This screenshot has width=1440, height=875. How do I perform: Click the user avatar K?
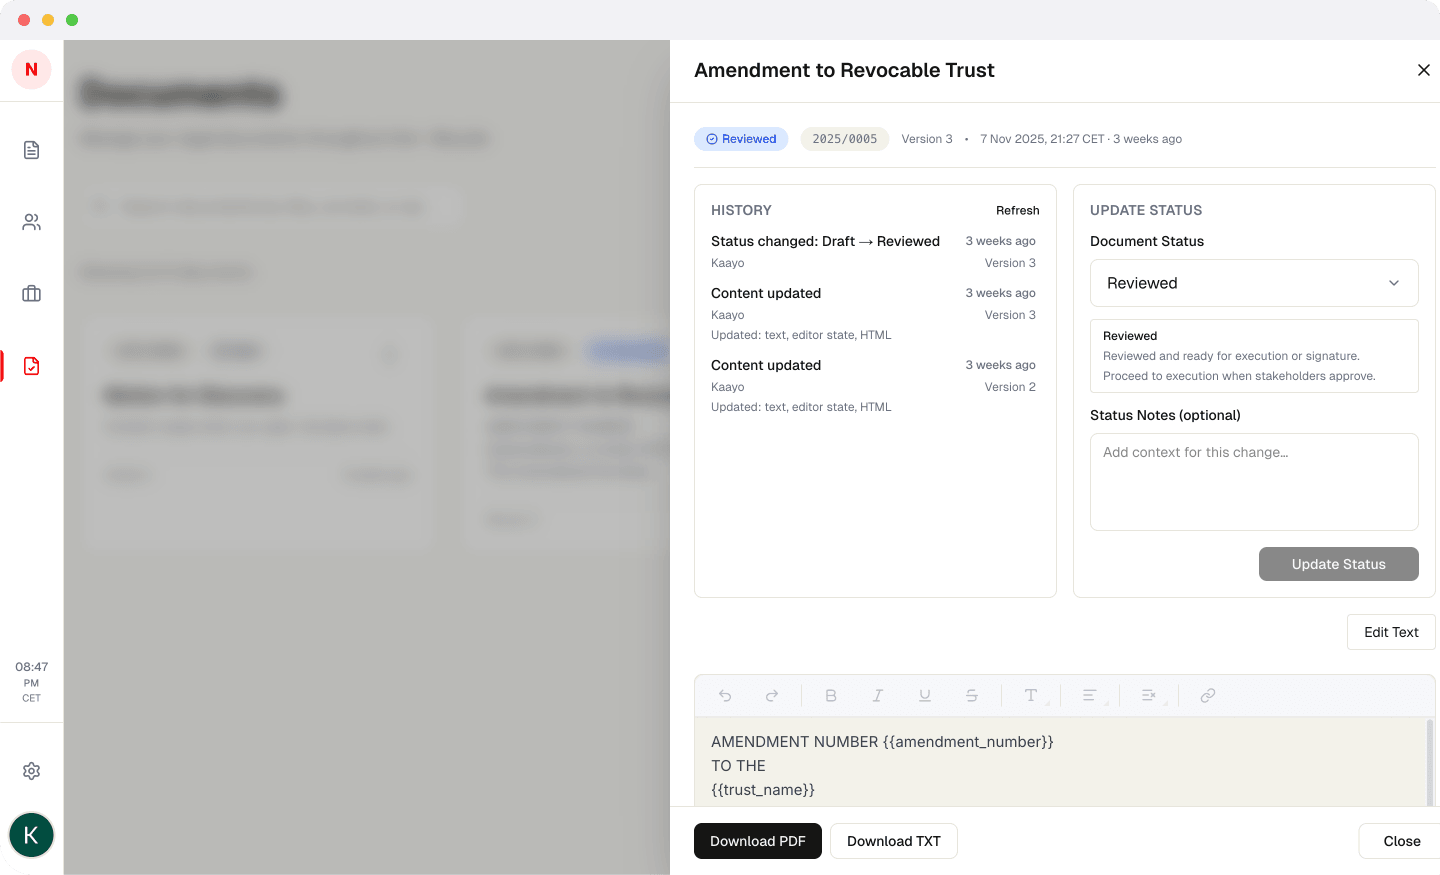pos(32,835)
